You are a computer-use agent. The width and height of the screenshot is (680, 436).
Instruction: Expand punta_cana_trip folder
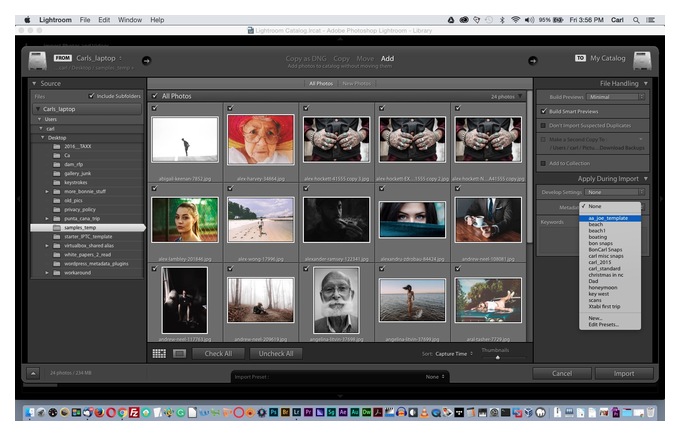click(47, 219)
